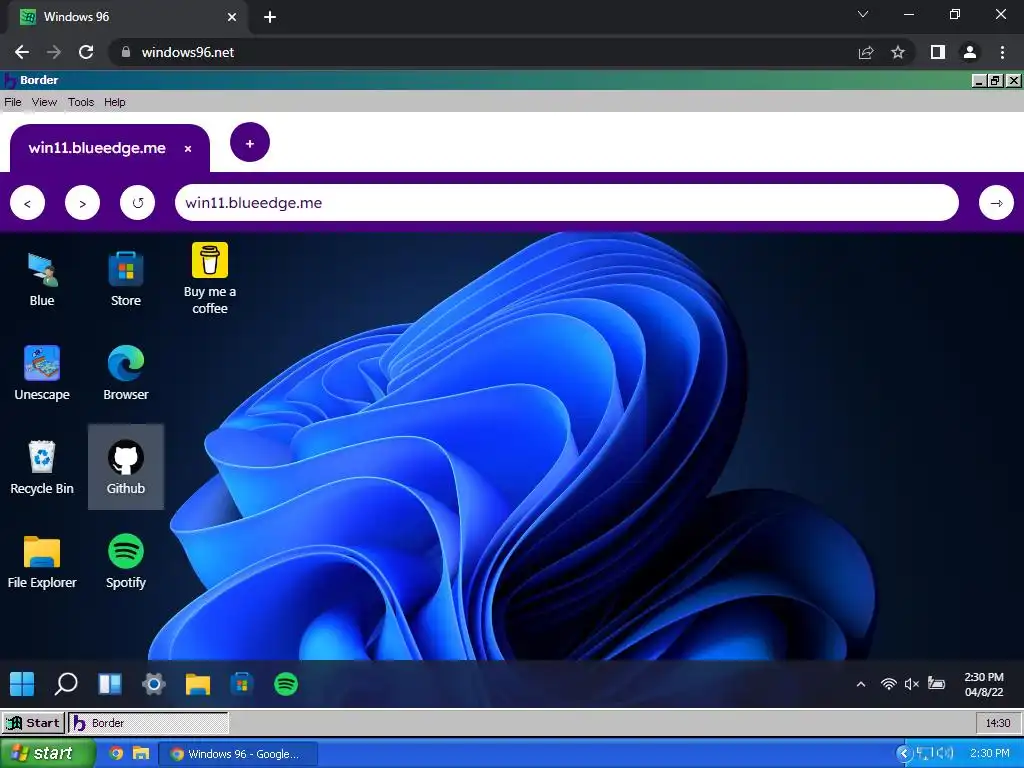Open the Blue desktop icon
1024x768 pixels.
(x=42, y=280)
